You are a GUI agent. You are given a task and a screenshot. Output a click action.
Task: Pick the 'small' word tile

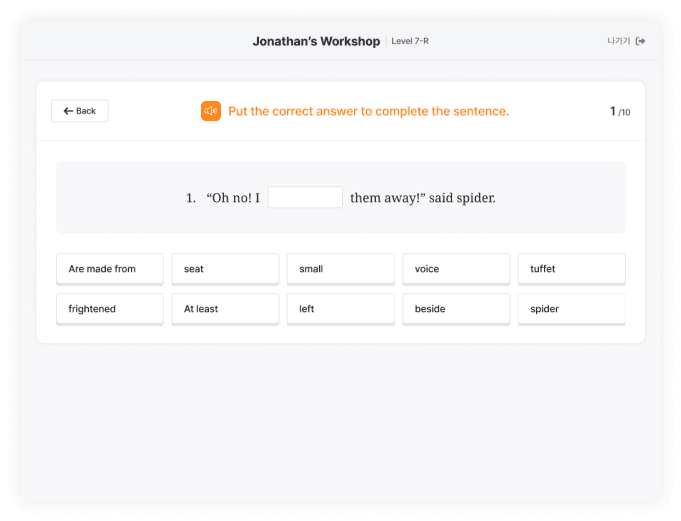click(x=340, y=269)
